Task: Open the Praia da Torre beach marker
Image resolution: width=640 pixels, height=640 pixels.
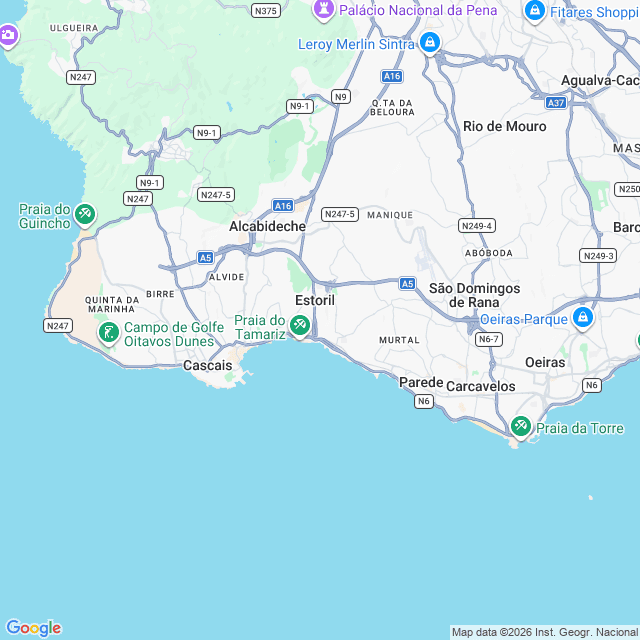Action: [x=521, y=427]
